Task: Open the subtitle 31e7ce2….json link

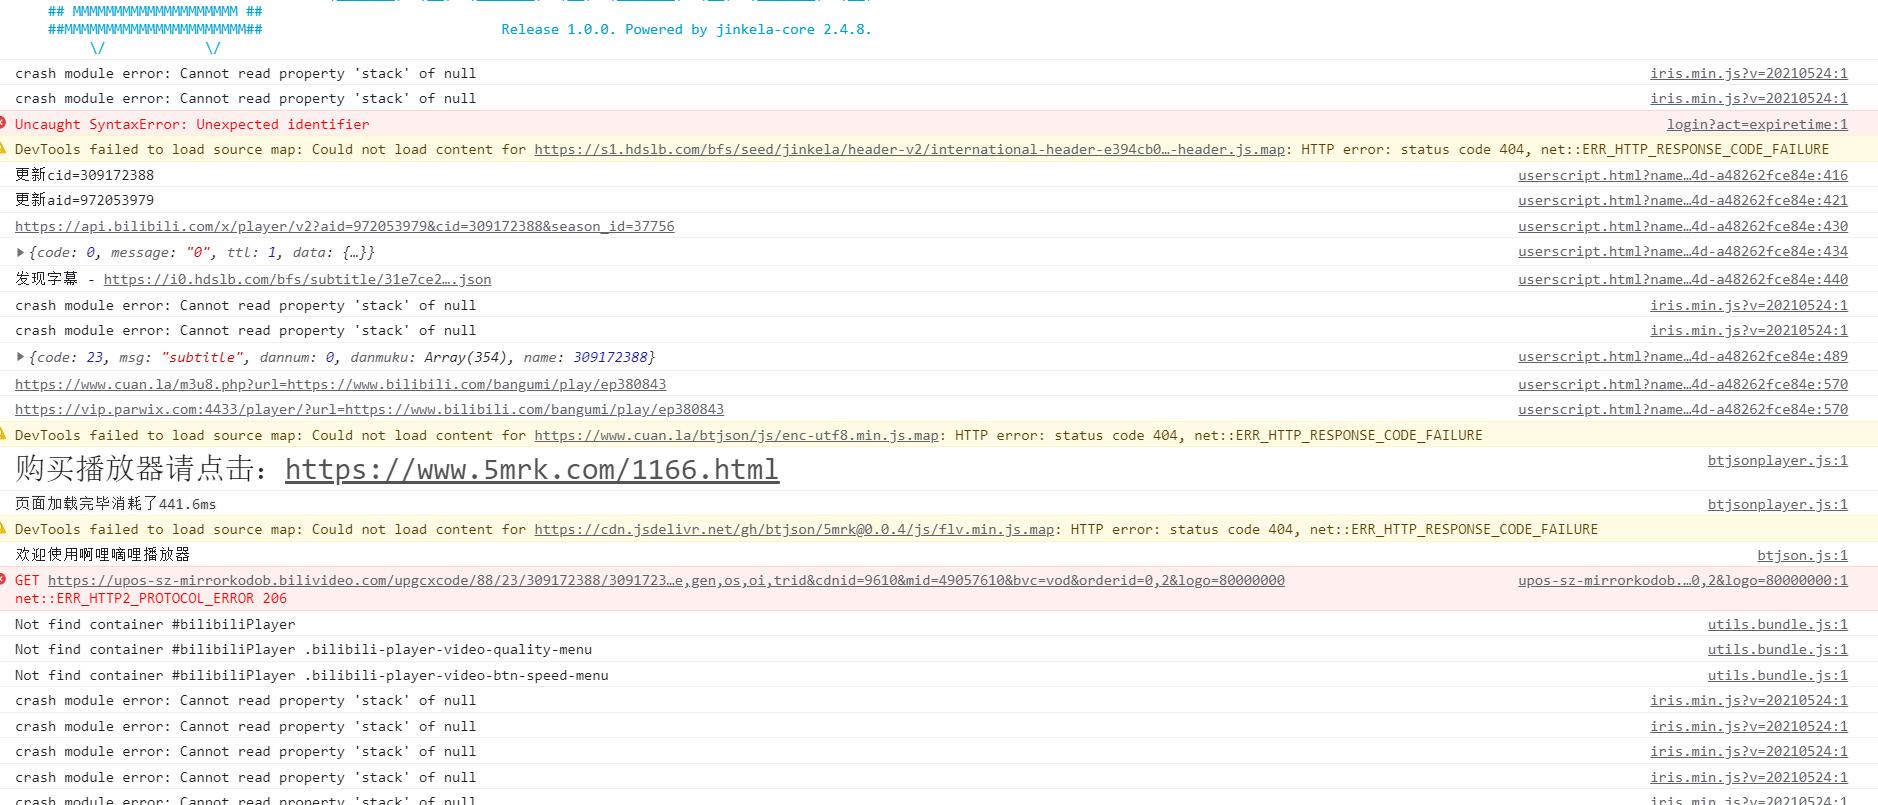Action: click(x=297, y=280)
